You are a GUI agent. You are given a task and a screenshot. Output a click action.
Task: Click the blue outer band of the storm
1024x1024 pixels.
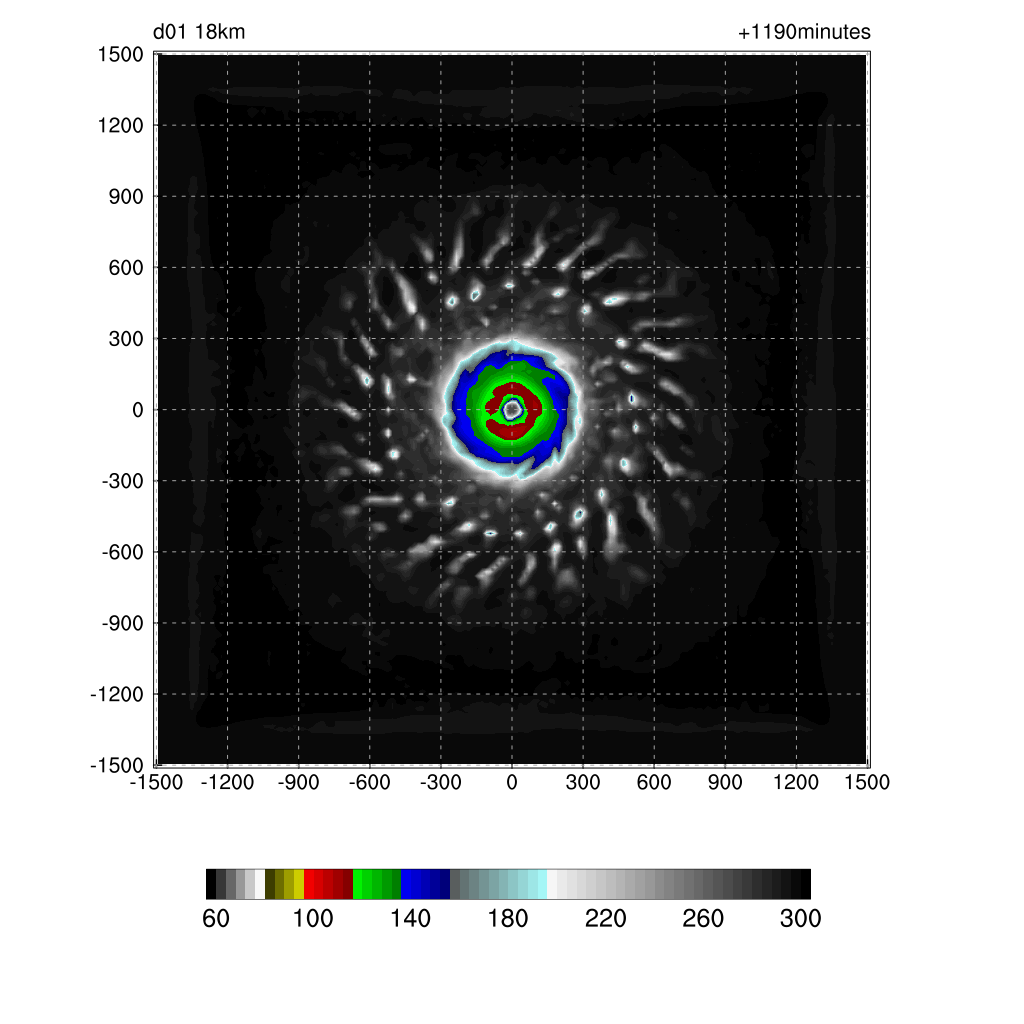pyautogui.click(x=460, y=409)
